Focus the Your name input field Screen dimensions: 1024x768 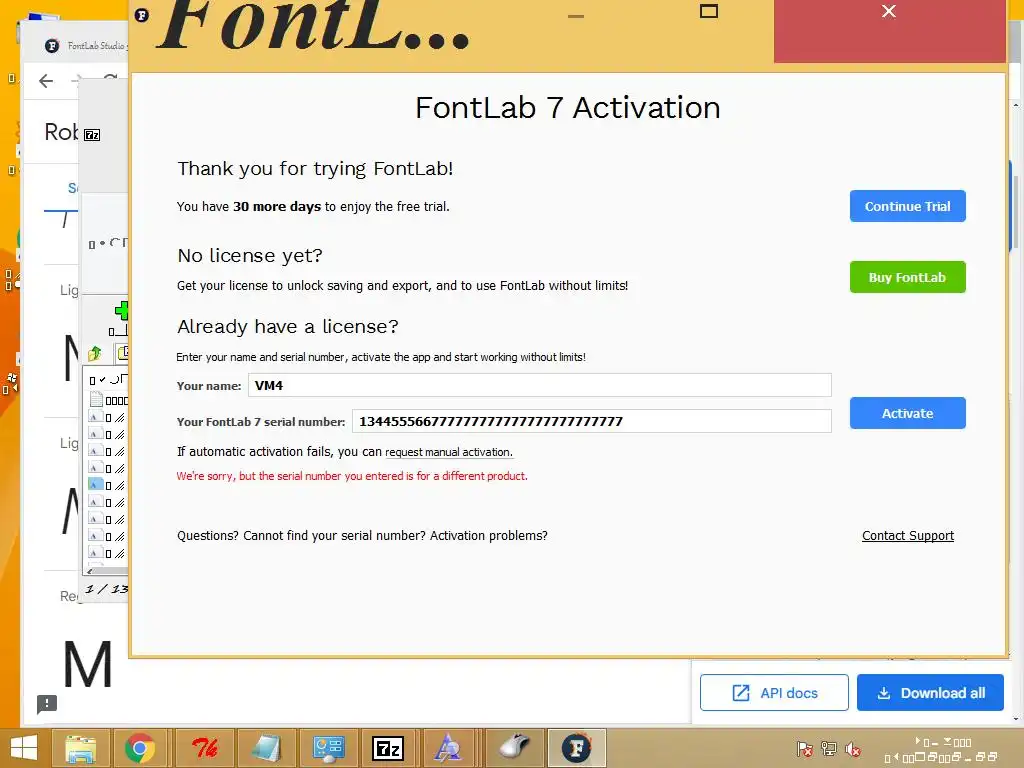(539, 385)
